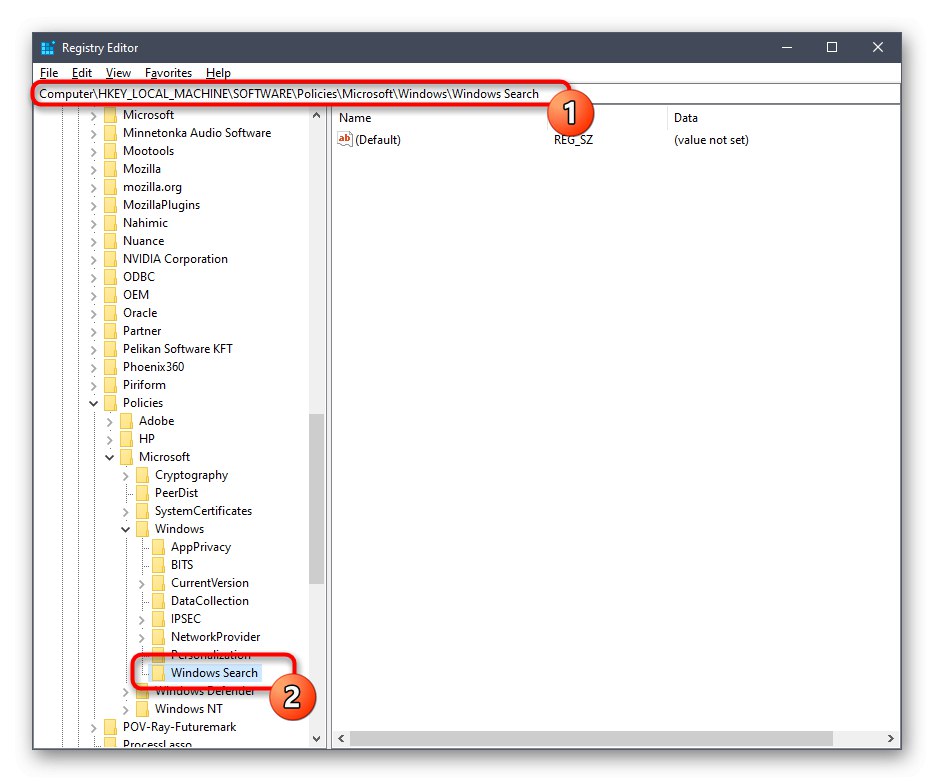Viewport: 934px width, 782px height.
Task: Collapse the Policies key
Action: point(94,404)
